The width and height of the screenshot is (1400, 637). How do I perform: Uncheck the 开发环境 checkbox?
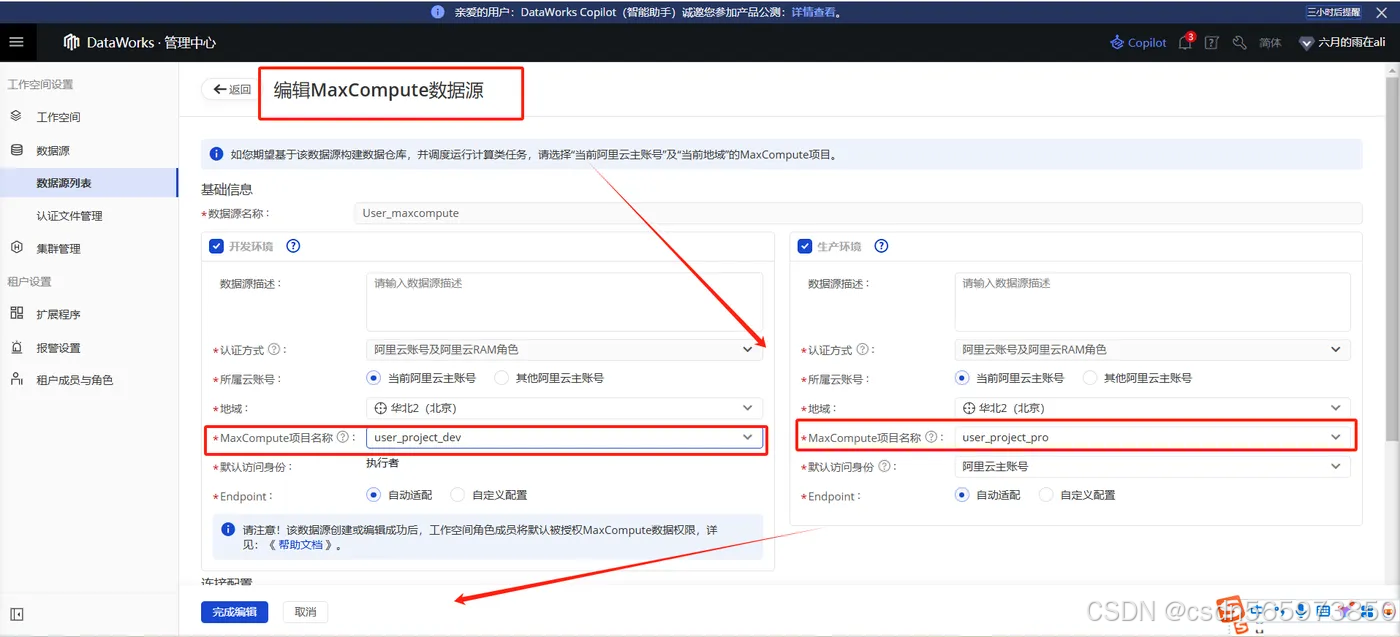pyautogui.click(x=215, y=246)
